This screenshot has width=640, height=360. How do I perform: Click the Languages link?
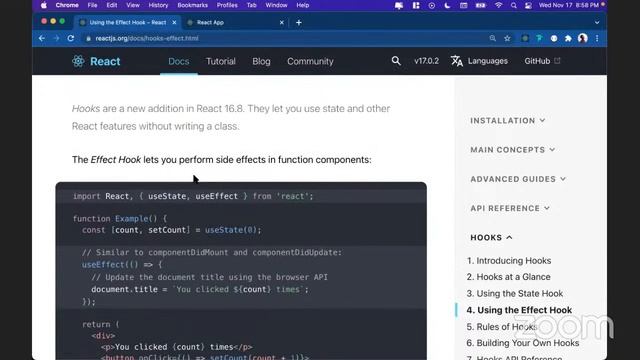click(488, 61)
